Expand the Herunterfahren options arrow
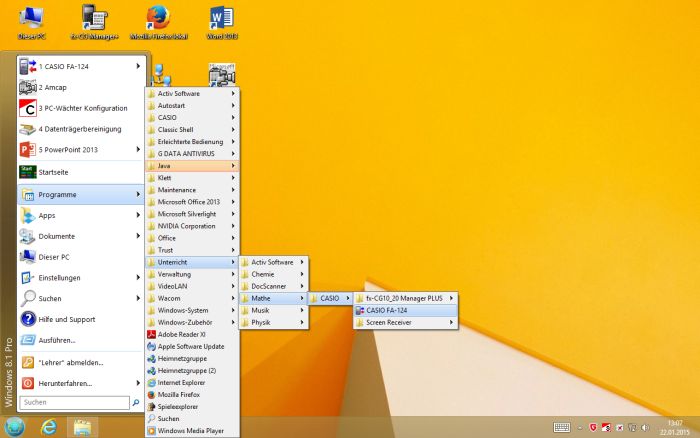This screenshot has height=438, width=700. coord(138,383)
